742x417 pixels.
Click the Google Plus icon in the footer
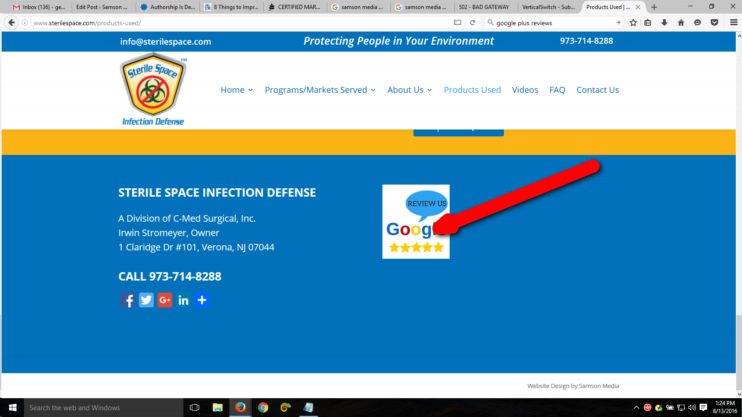coord(165,300)
